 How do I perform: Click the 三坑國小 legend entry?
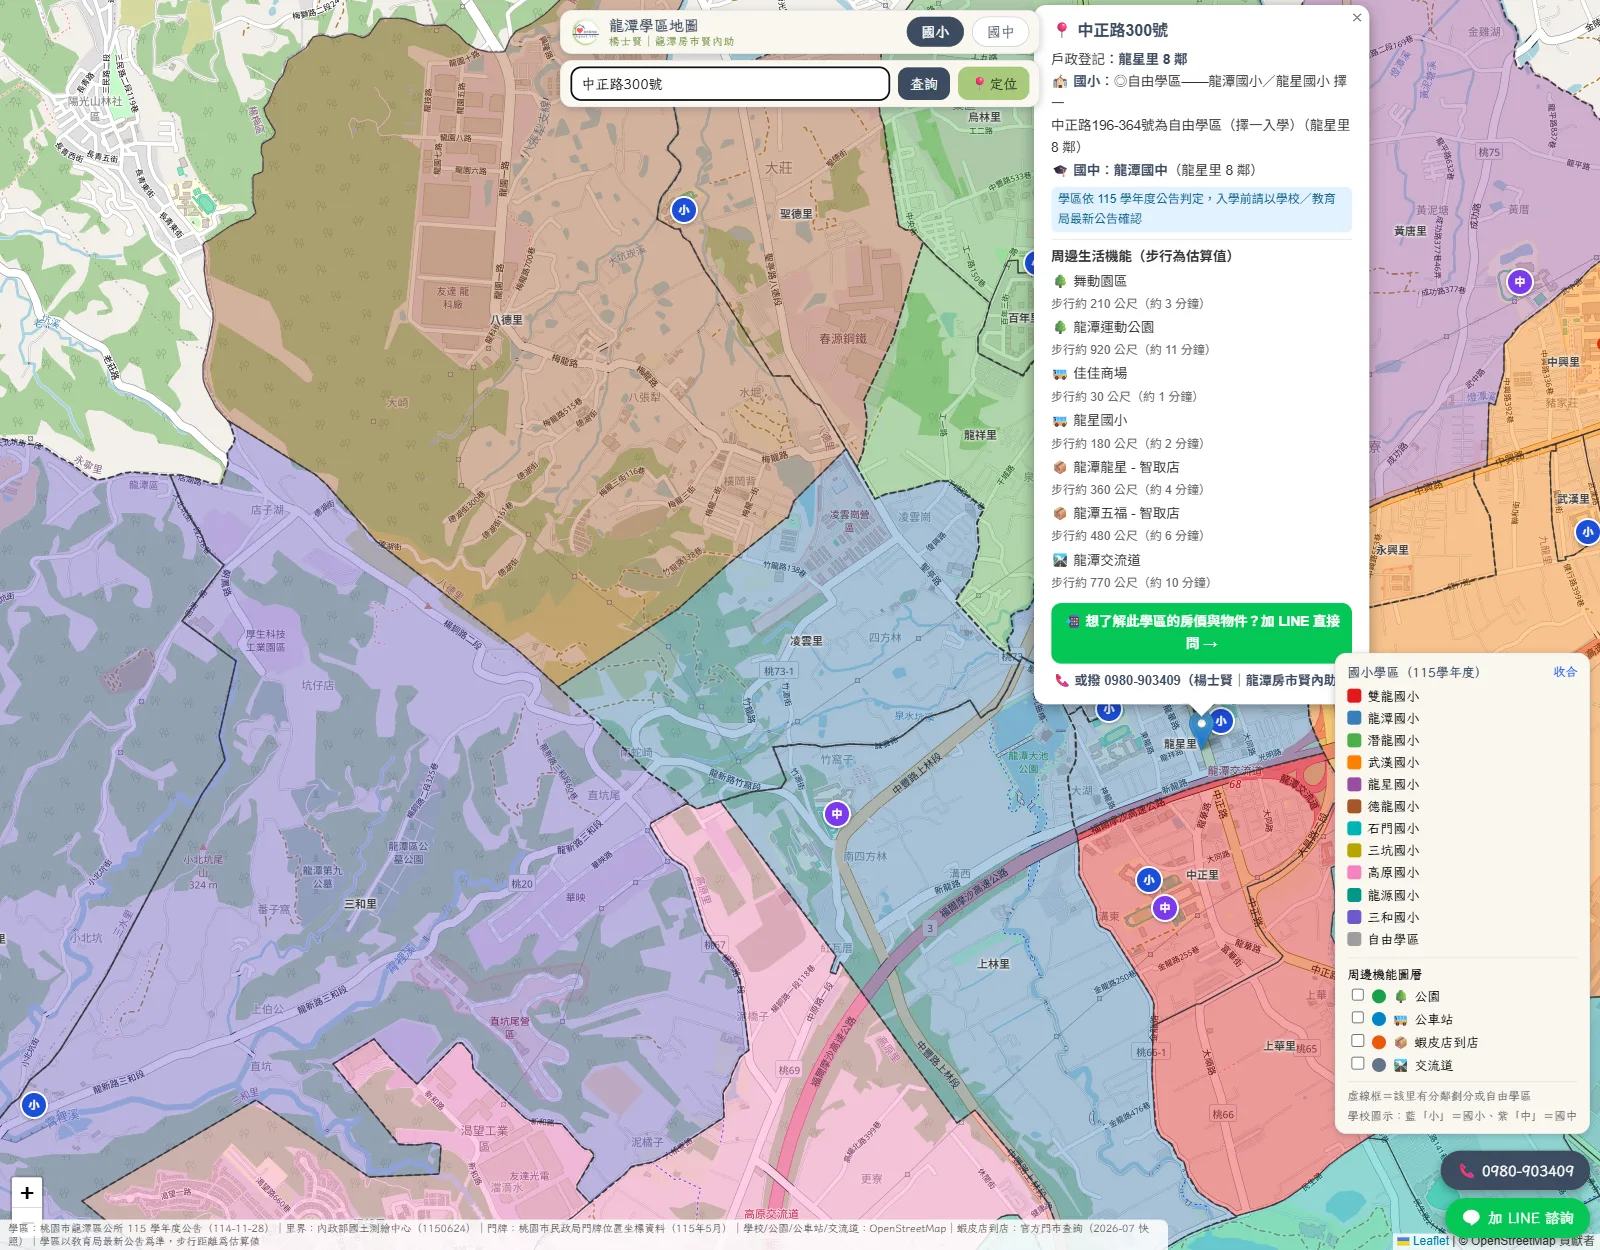click(x=1383, y=850)
